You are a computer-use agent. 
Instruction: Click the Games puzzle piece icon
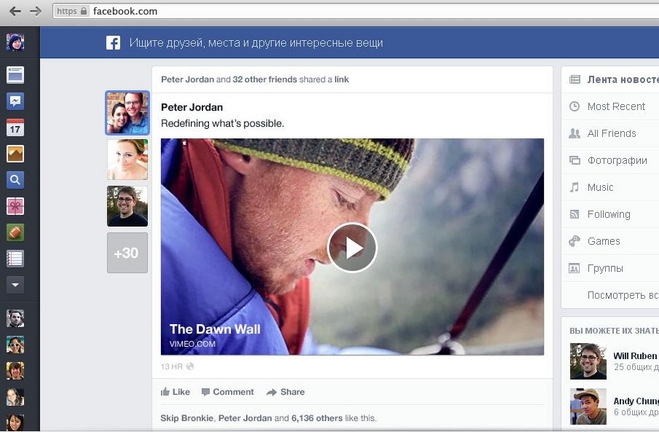pyautogui.click(x=575, y=241)
